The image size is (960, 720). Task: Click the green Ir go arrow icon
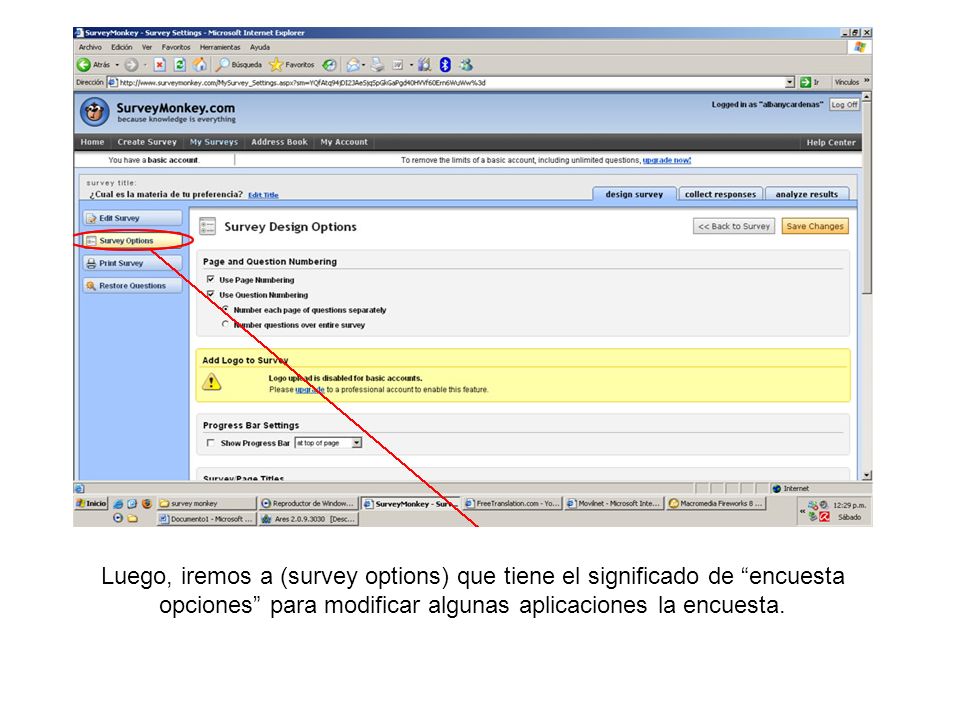pos(806,82)
